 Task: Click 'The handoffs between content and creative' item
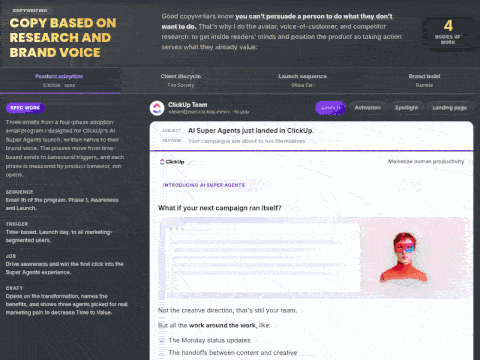[x=233, y=353]
